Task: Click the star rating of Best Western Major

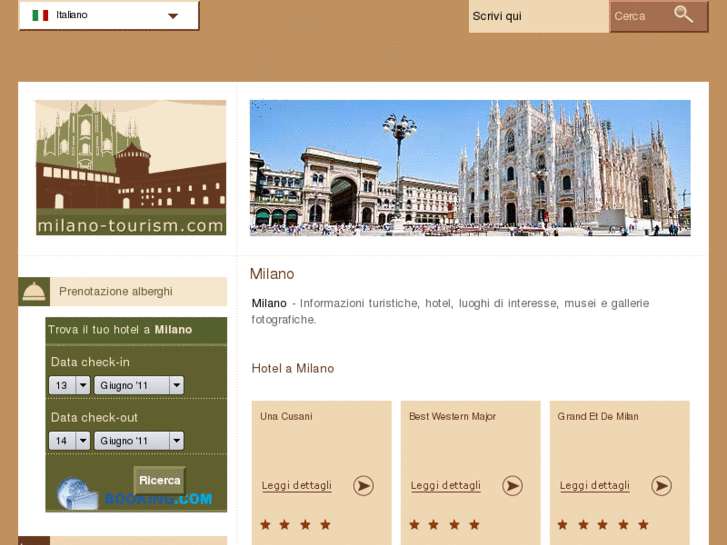Action: point(444,525)
